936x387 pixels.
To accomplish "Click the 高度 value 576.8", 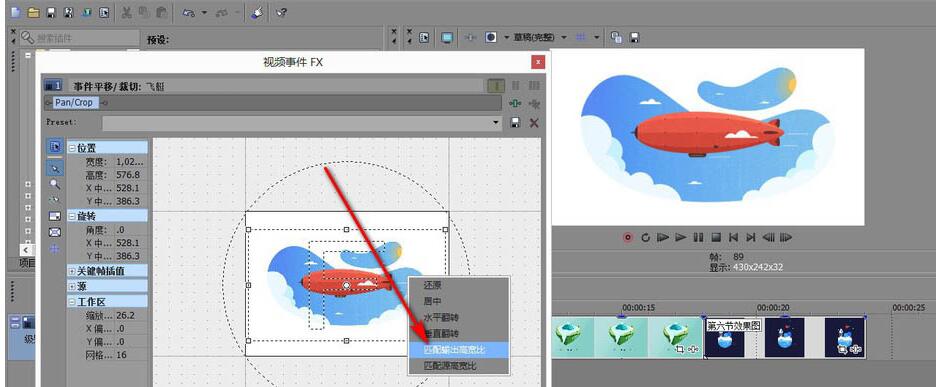I will (x=128, y=175).
